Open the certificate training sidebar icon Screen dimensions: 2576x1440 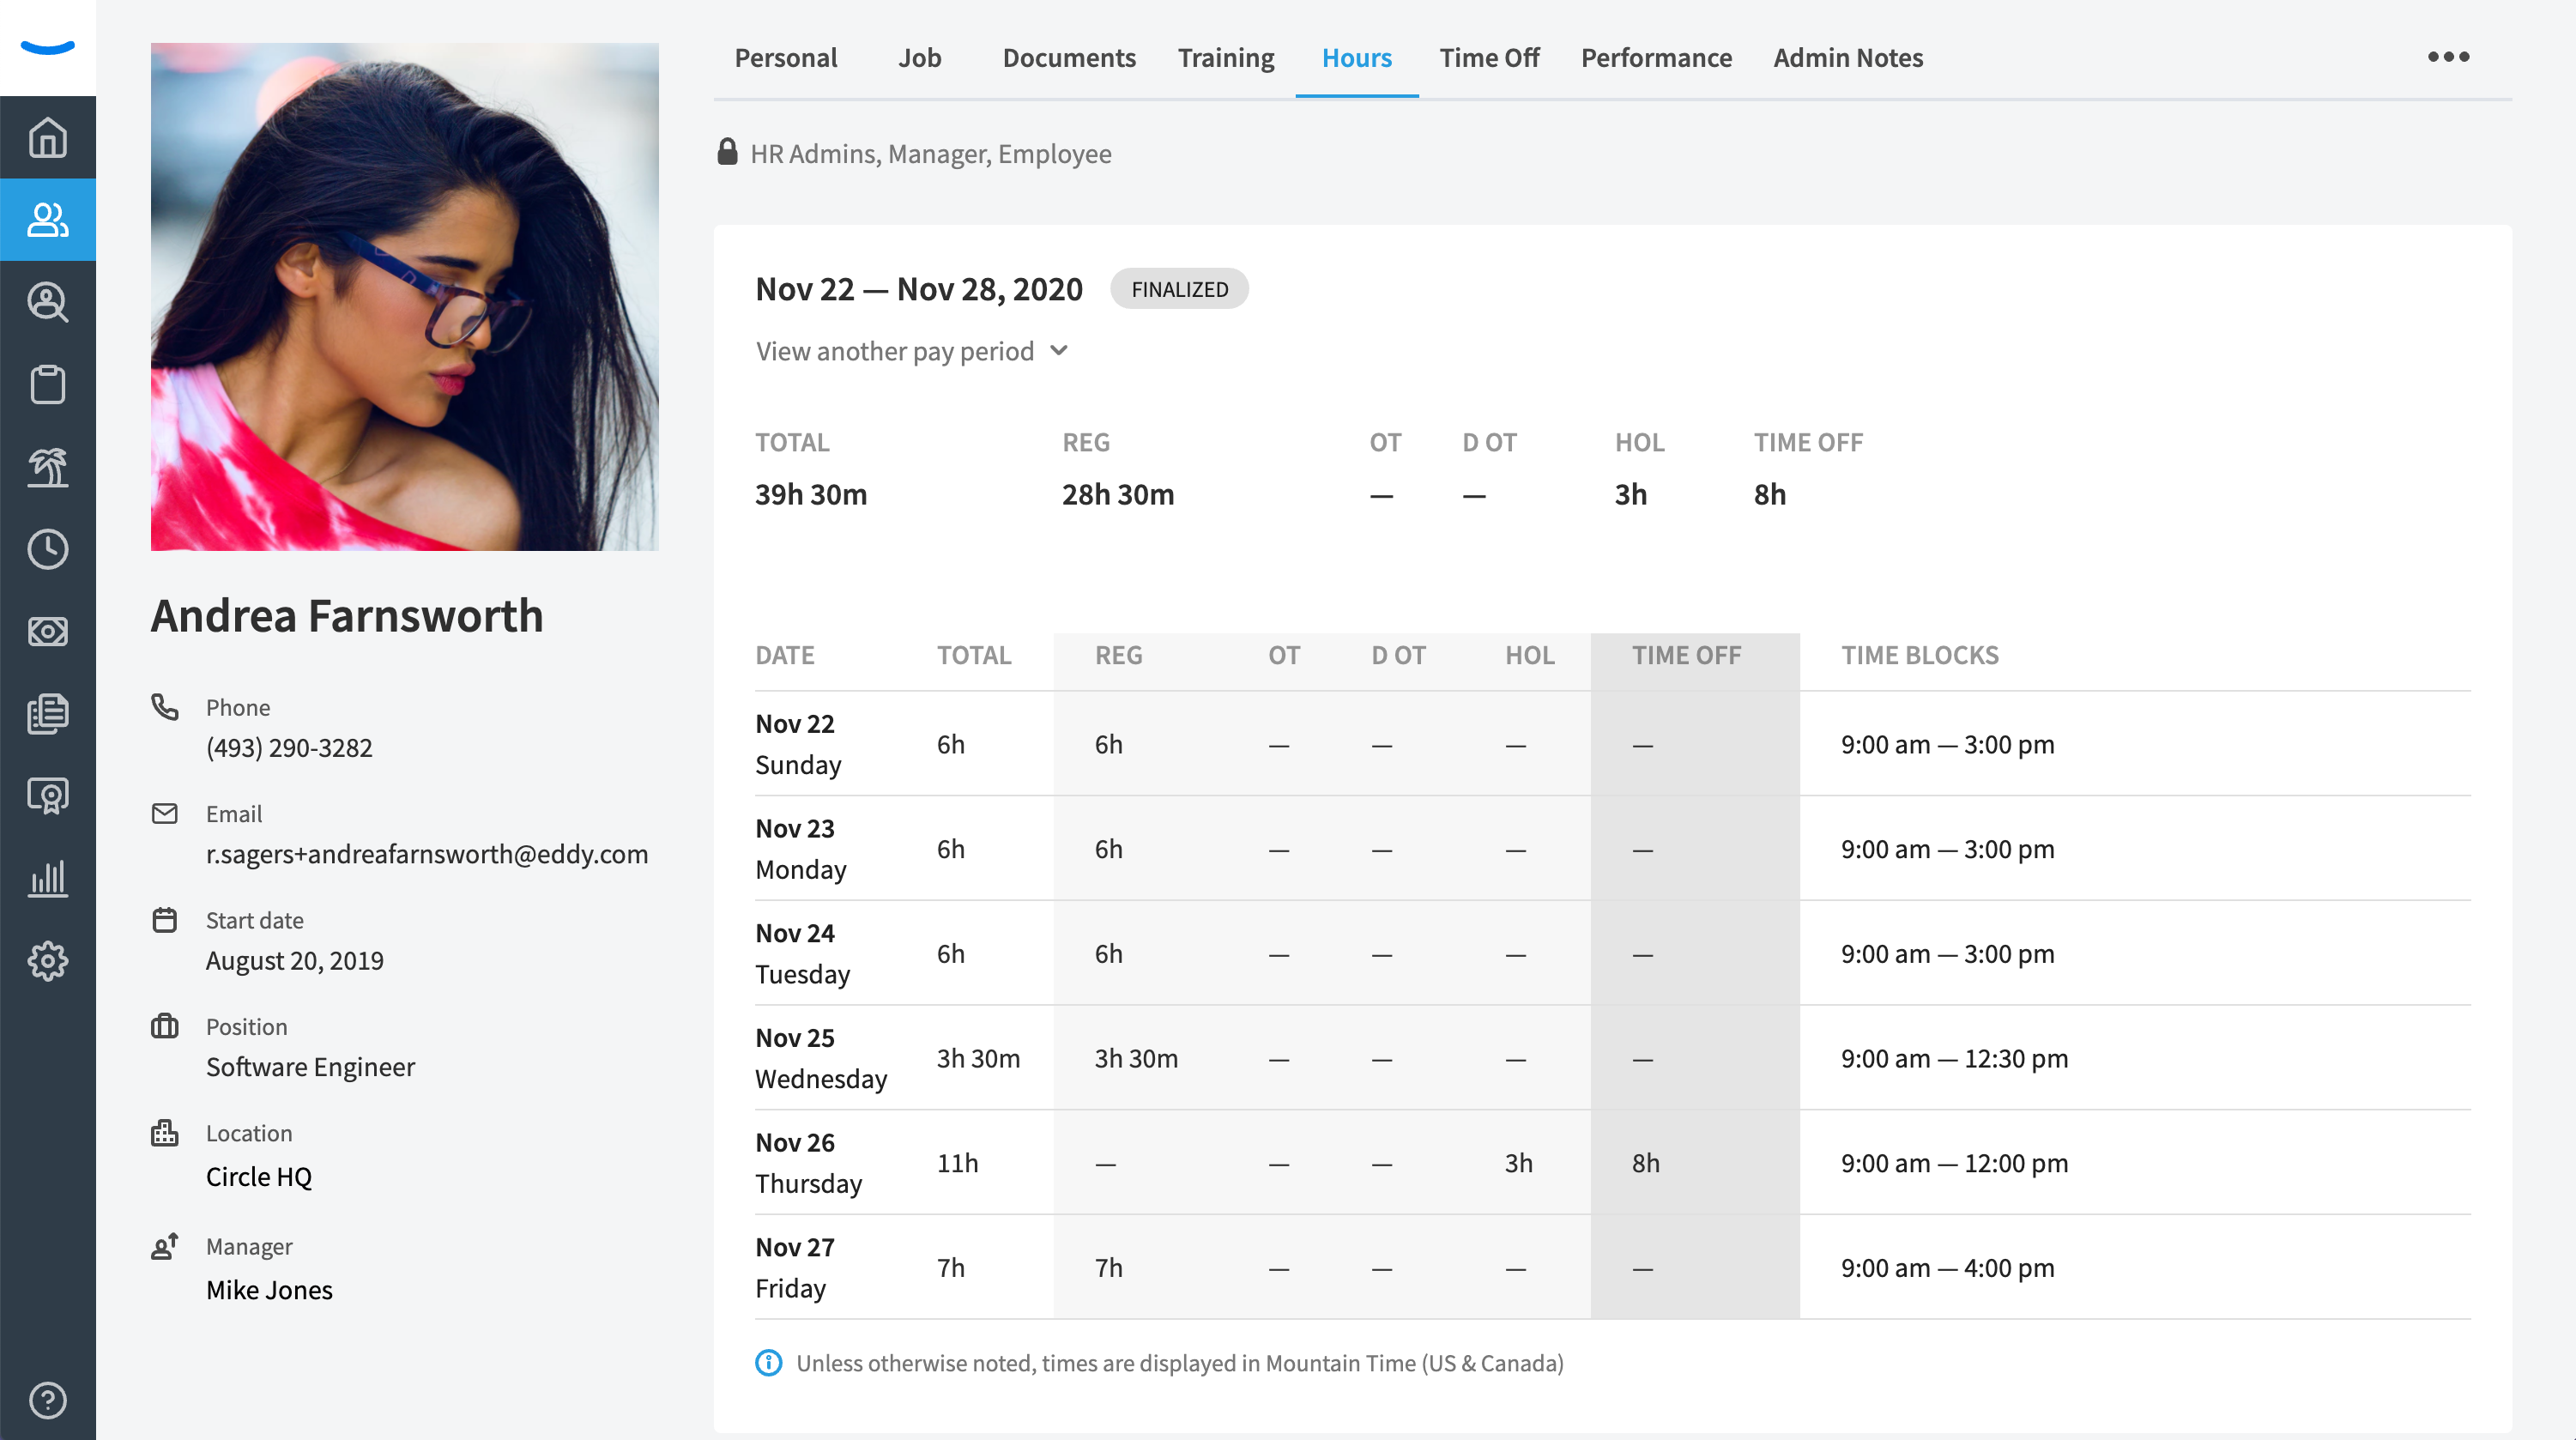pos(47,796)
